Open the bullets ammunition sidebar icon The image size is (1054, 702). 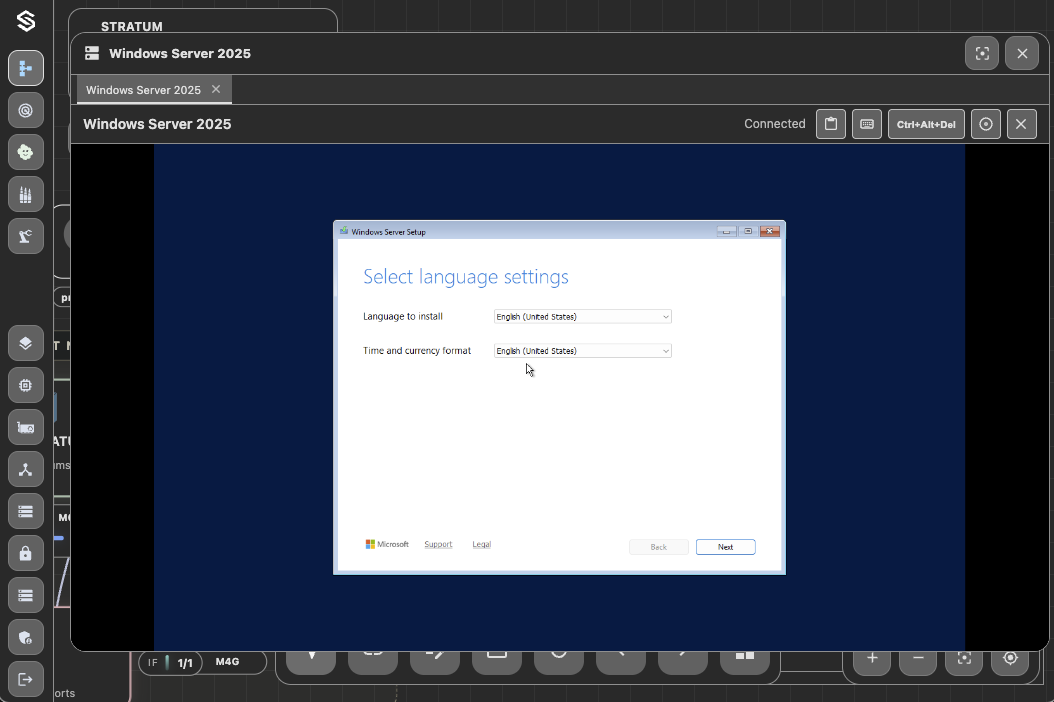[26, 194]
